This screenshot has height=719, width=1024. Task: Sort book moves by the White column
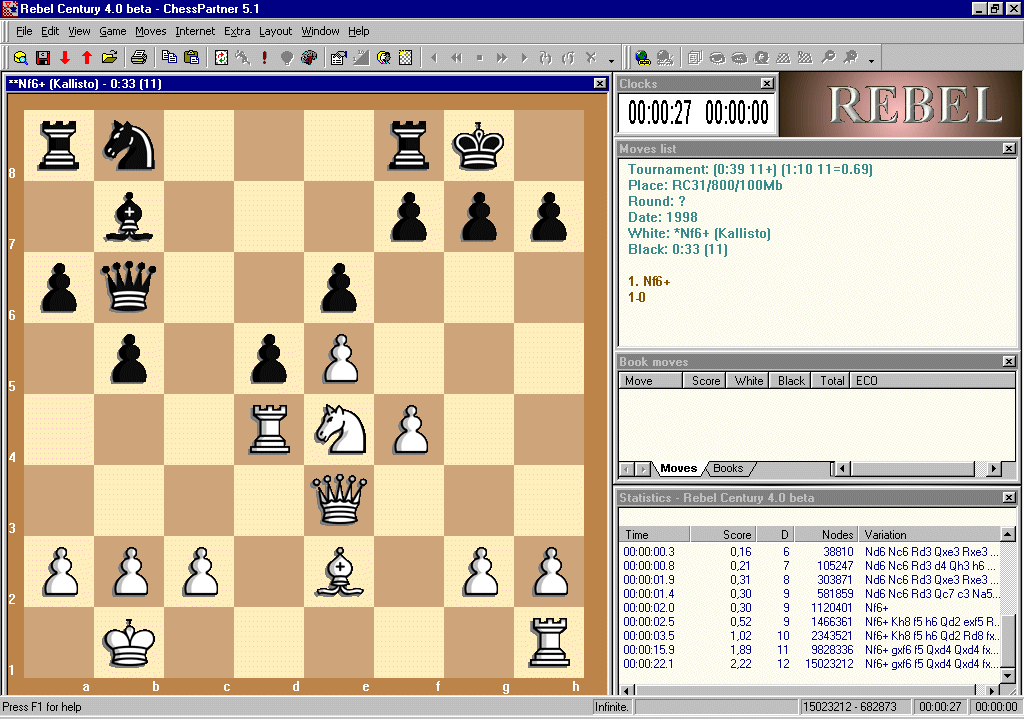coord(748,381)
